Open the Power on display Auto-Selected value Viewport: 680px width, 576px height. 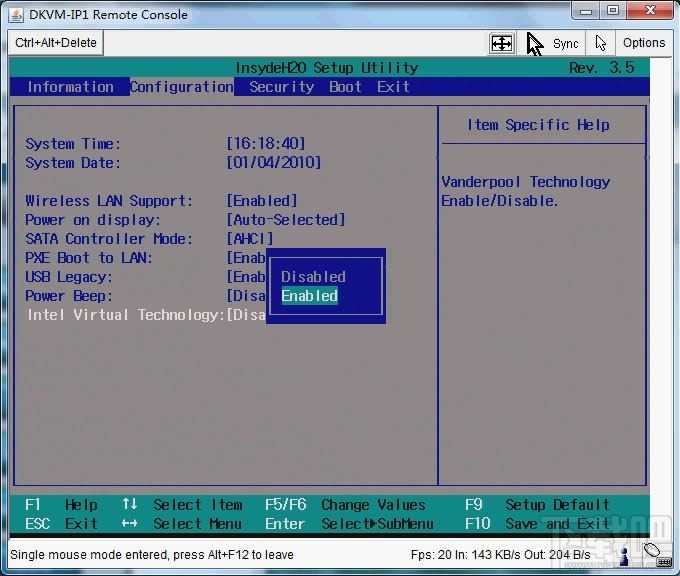[285, 220]
